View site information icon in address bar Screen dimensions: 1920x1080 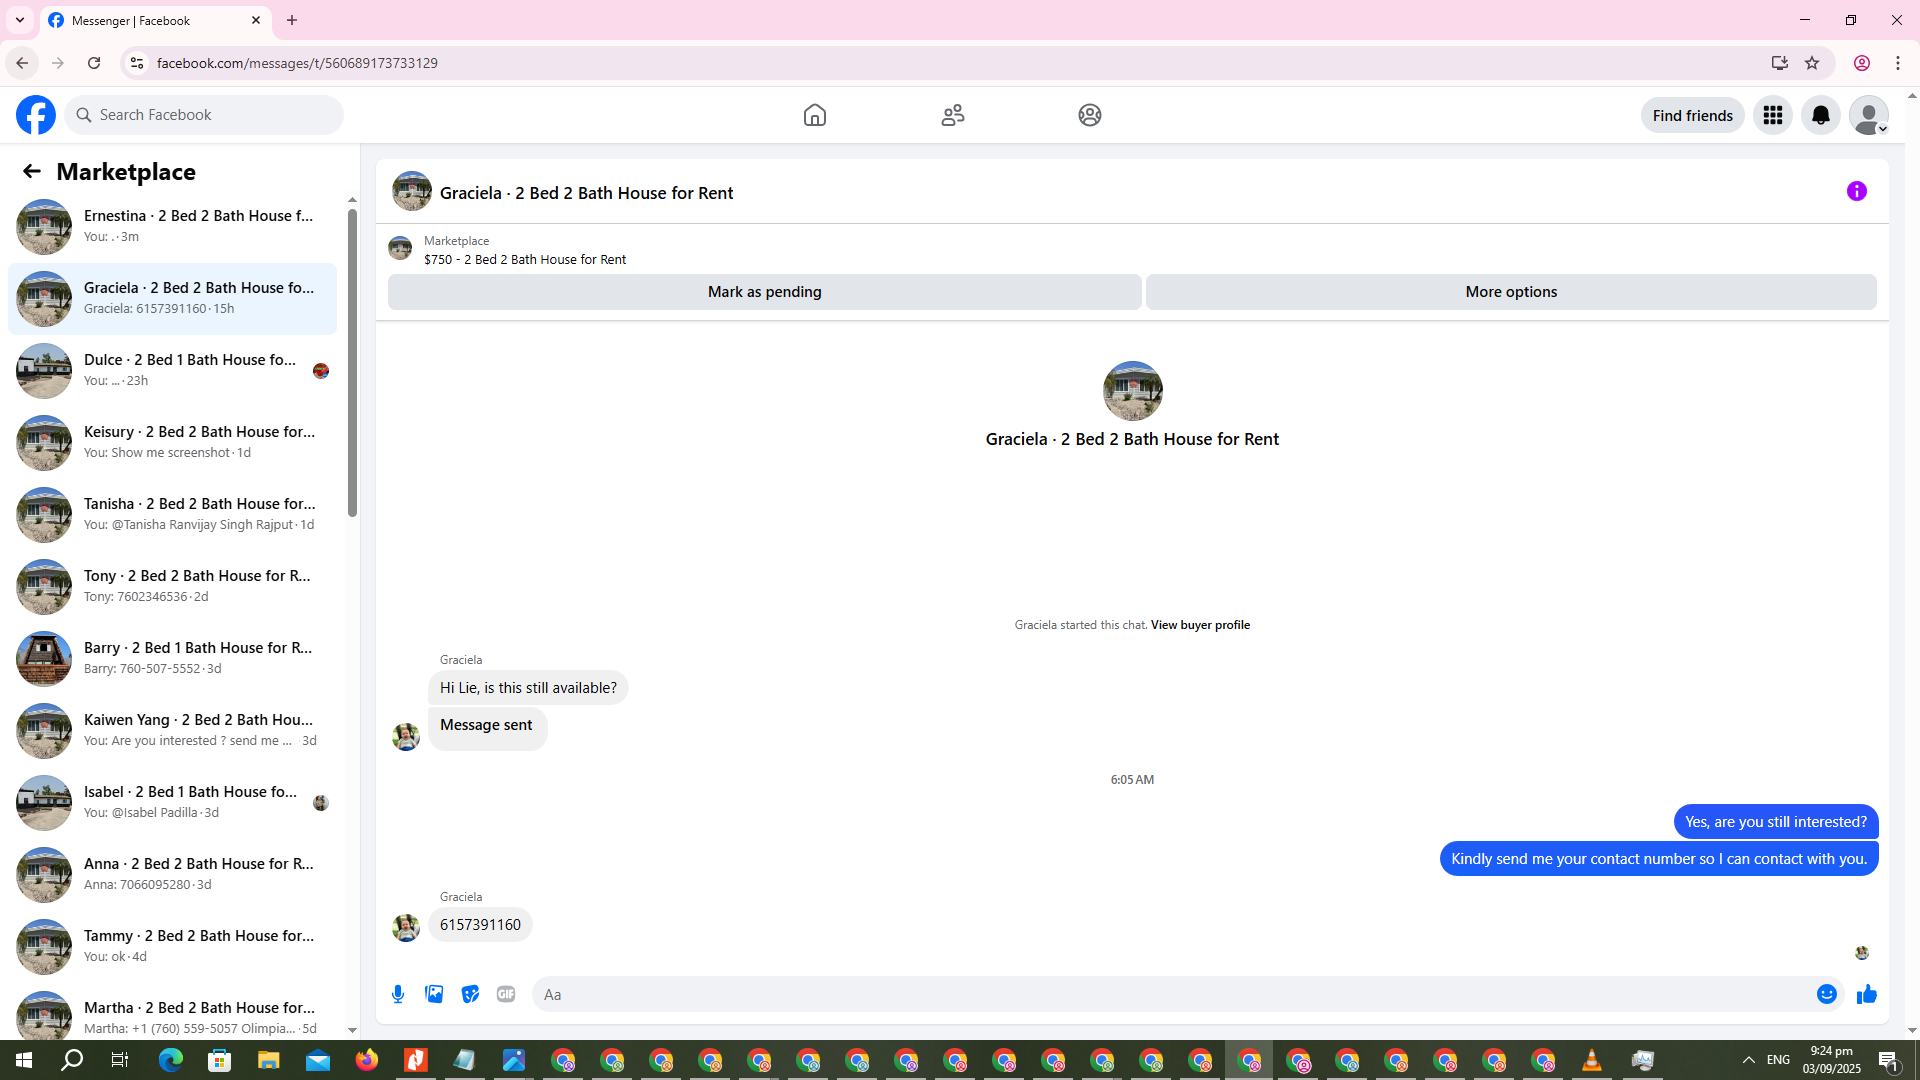tap(137, 63)
